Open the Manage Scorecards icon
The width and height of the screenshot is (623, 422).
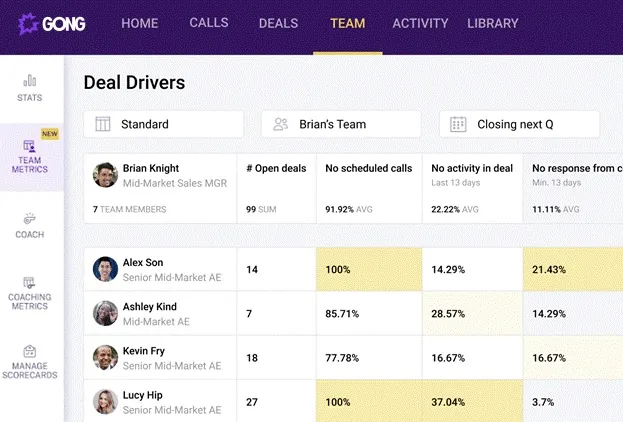click(30, 351)
